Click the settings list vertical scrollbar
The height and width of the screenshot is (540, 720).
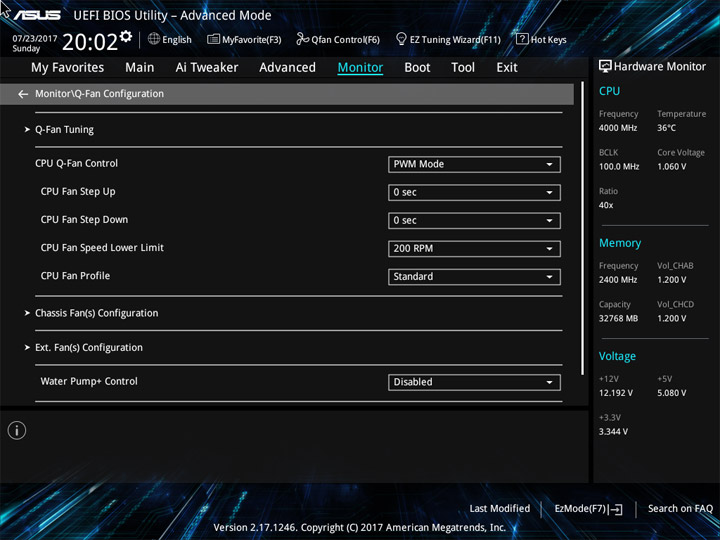point(583,228)
